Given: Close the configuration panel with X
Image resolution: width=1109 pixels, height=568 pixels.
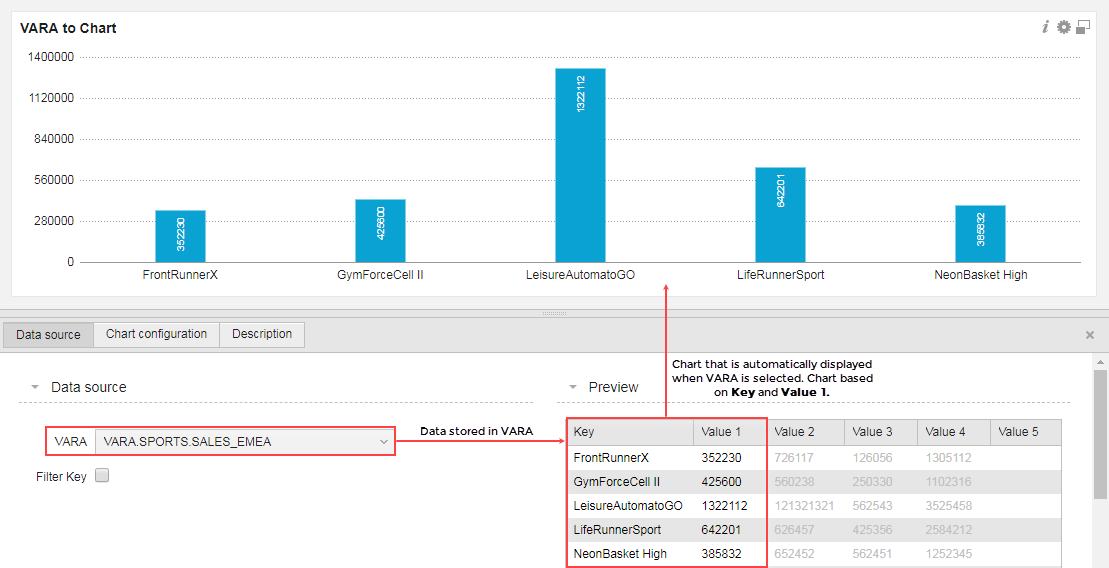Looking at the screenshot, I should 1090,335.
